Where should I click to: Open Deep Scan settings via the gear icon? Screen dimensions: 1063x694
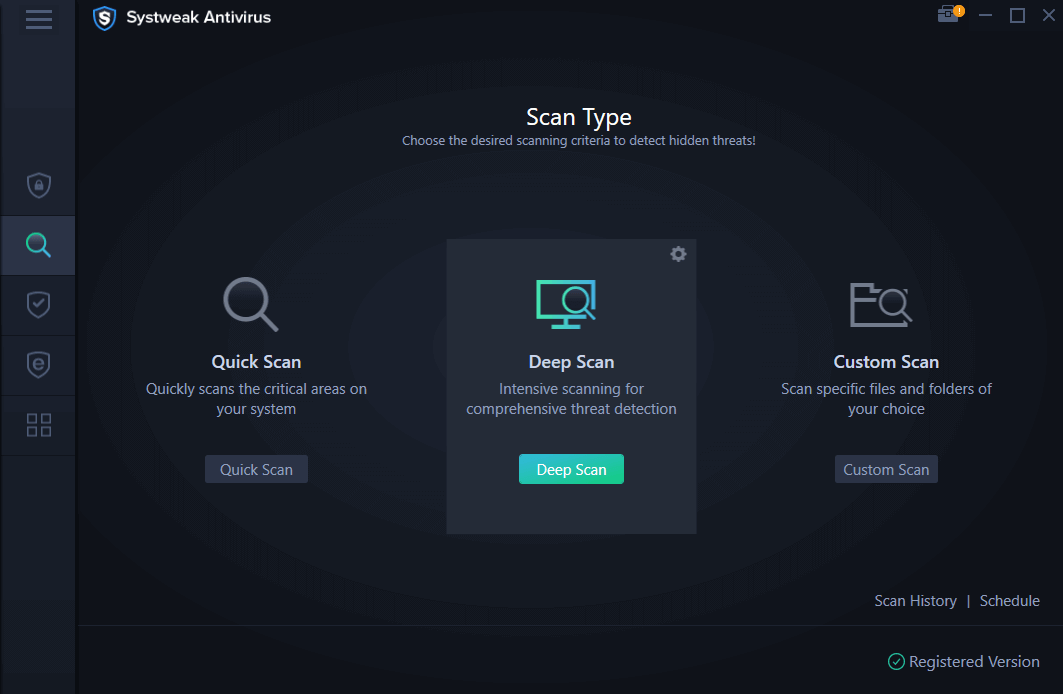click(679, 254)
